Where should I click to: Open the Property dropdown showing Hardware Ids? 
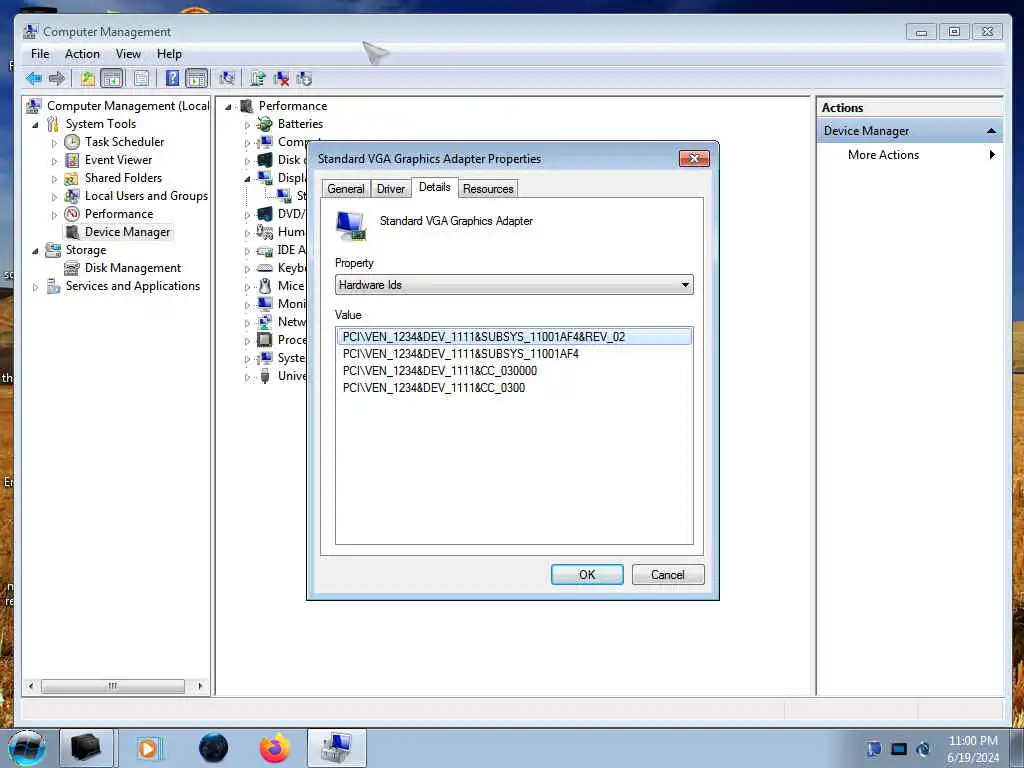(x=514, y=285)
